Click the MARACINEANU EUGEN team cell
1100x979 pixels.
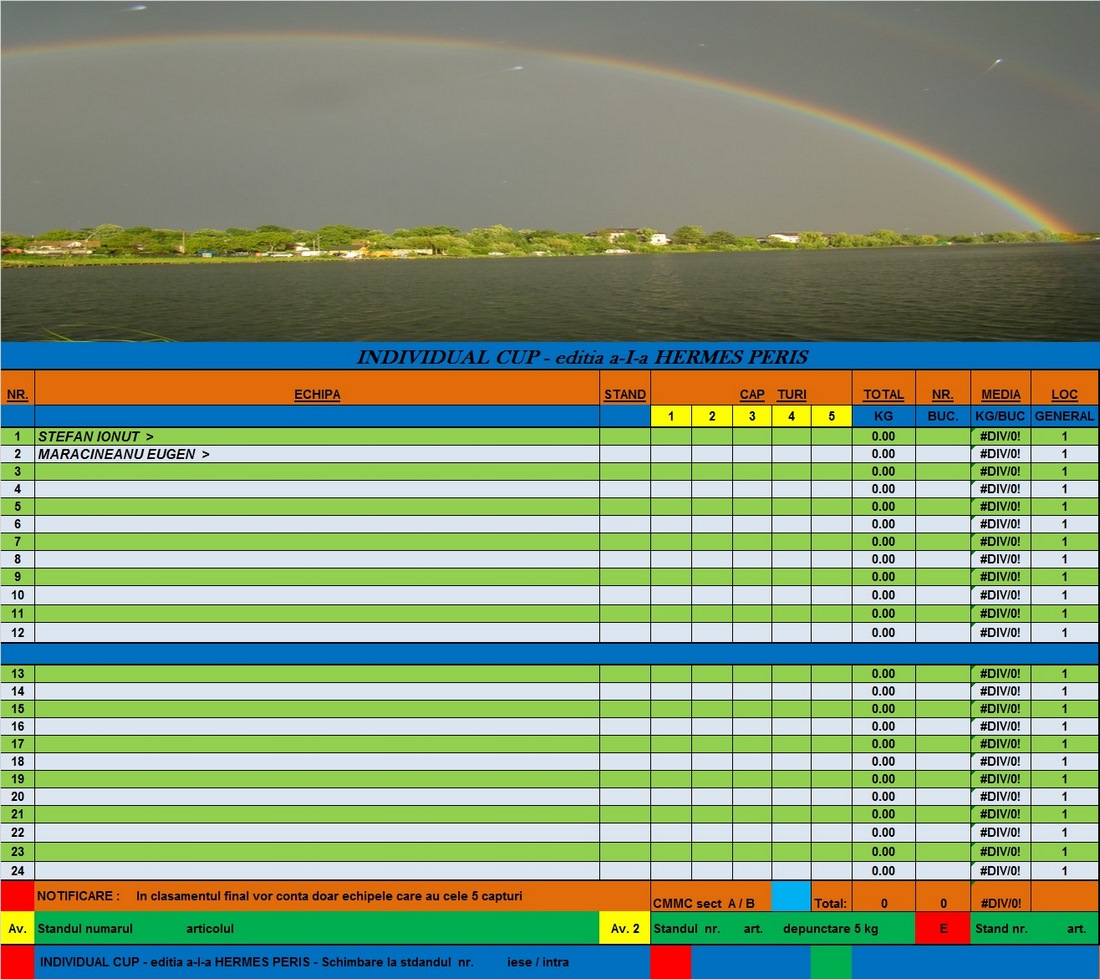point(317,454)
